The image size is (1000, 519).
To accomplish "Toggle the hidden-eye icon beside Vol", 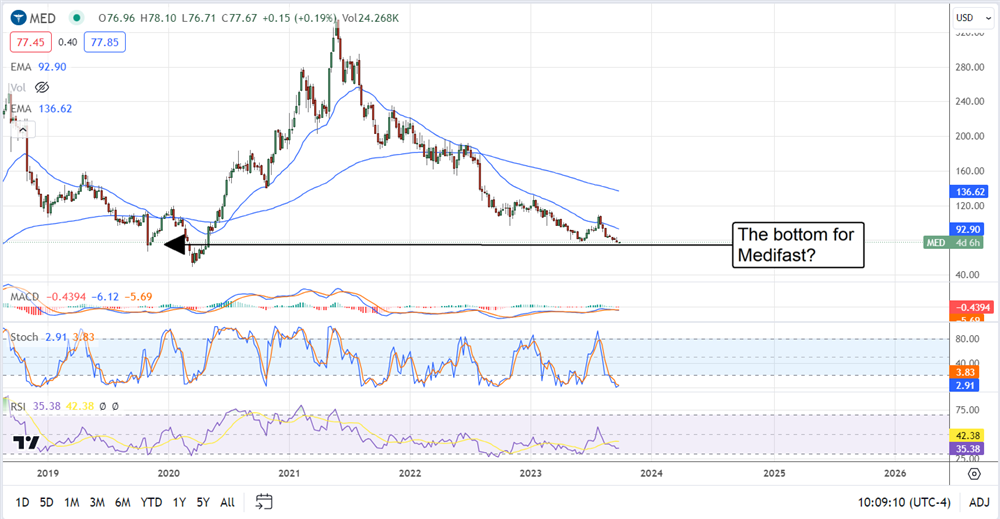I will (42, 87).
